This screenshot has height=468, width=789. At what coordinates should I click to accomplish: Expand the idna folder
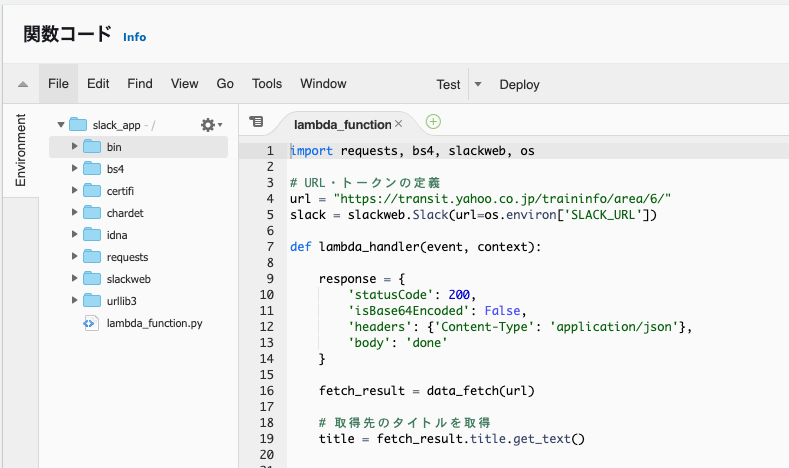pos(74,235)
